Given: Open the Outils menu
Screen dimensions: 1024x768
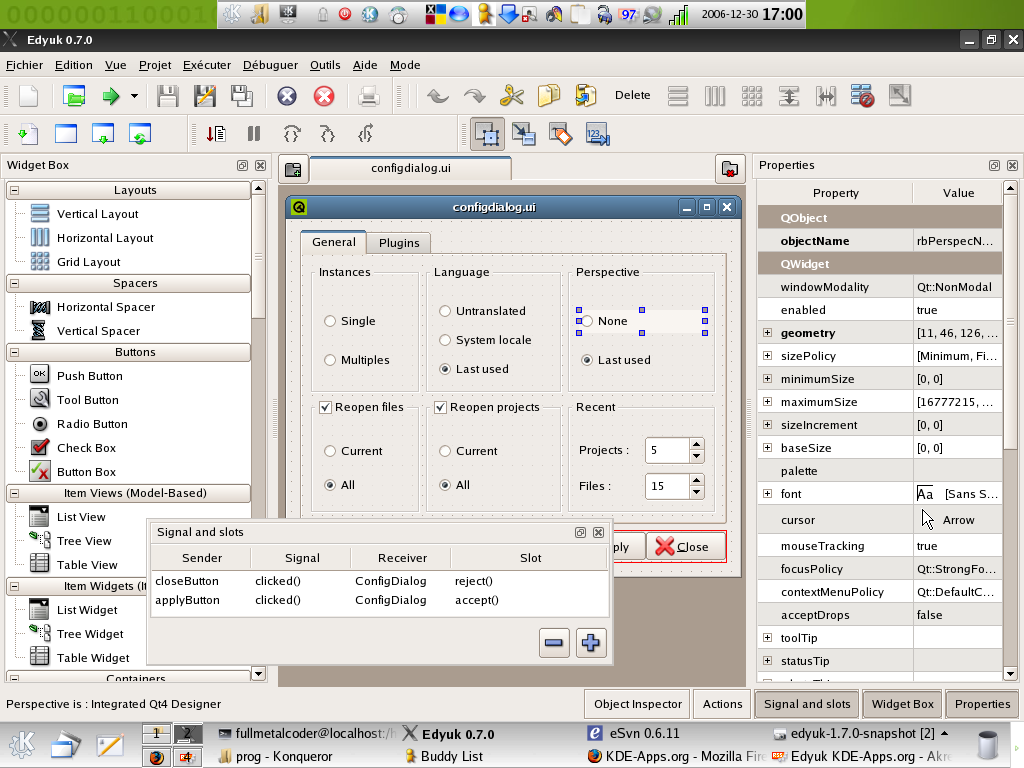Looking at the screenshot, I should point(325,65).
